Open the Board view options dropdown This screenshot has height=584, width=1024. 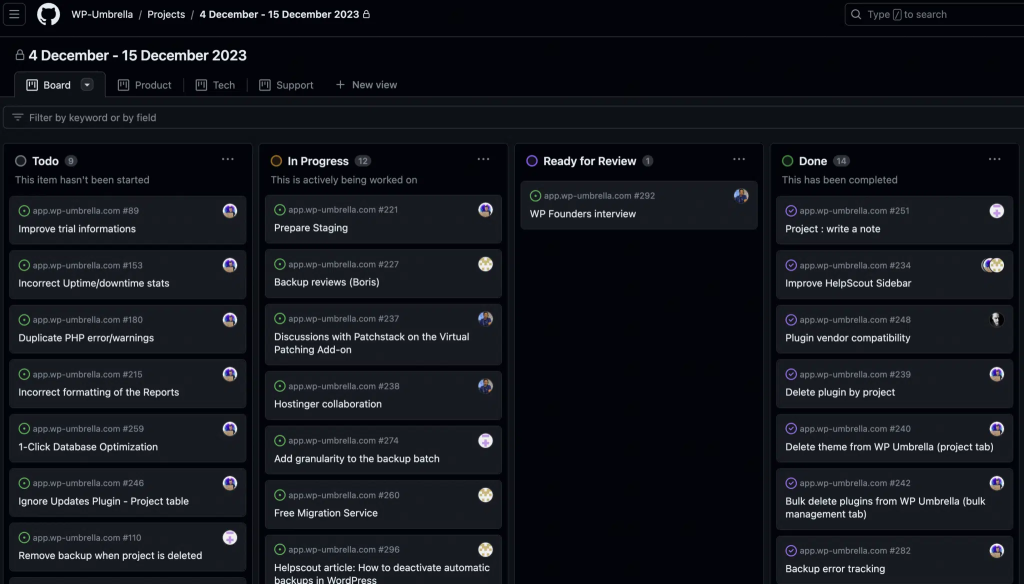[x=87, y=84]
